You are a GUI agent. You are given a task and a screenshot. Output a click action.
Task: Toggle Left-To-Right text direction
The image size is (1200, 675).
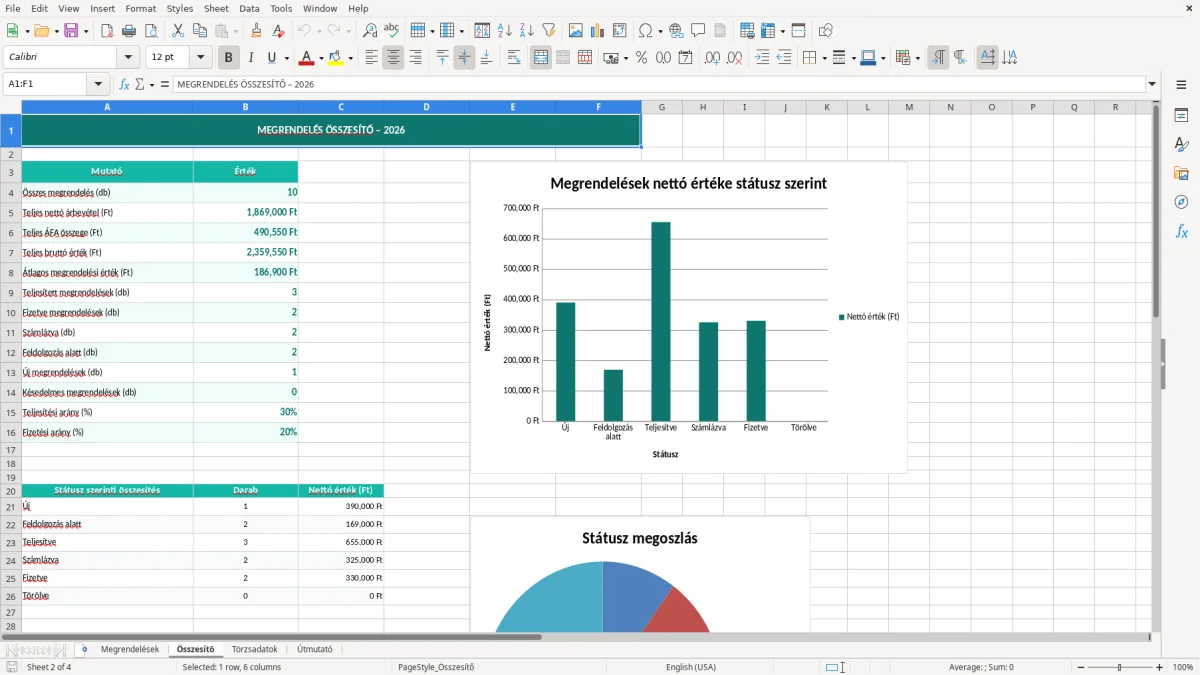click(938, 58)
